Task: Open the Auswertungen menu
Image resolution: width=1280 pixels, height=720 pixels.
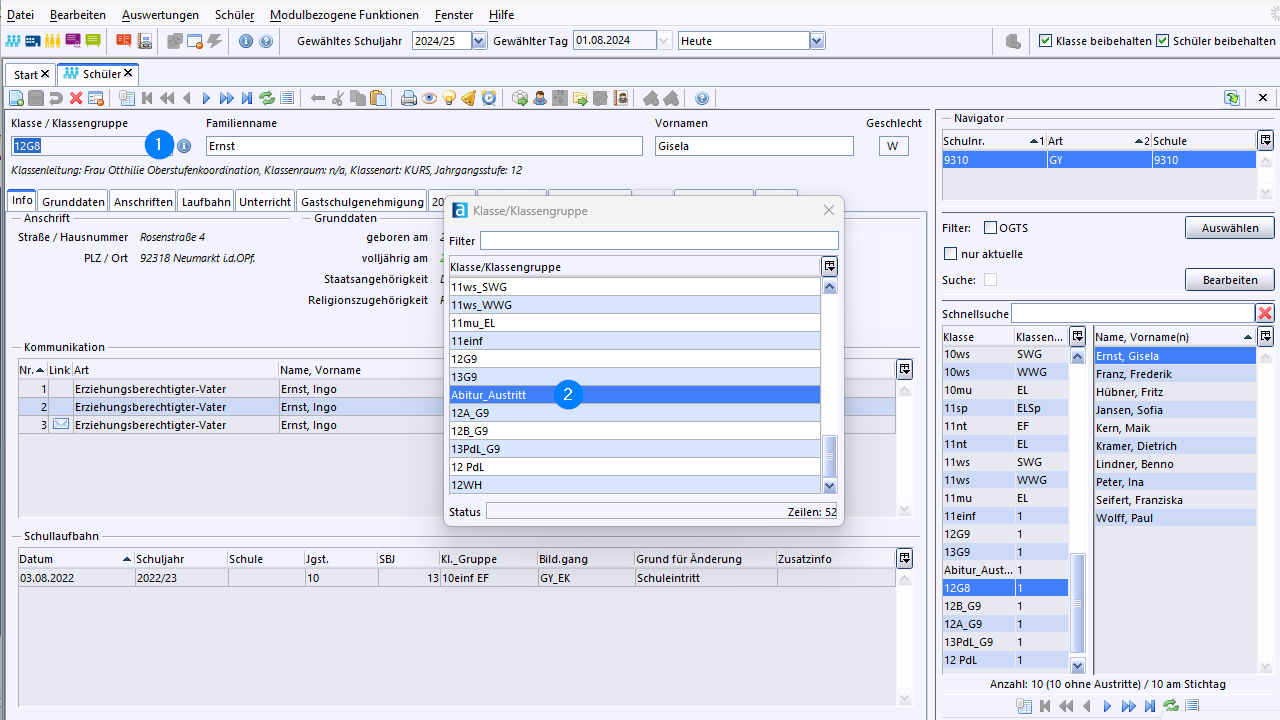Action: [x=160, y=15]
